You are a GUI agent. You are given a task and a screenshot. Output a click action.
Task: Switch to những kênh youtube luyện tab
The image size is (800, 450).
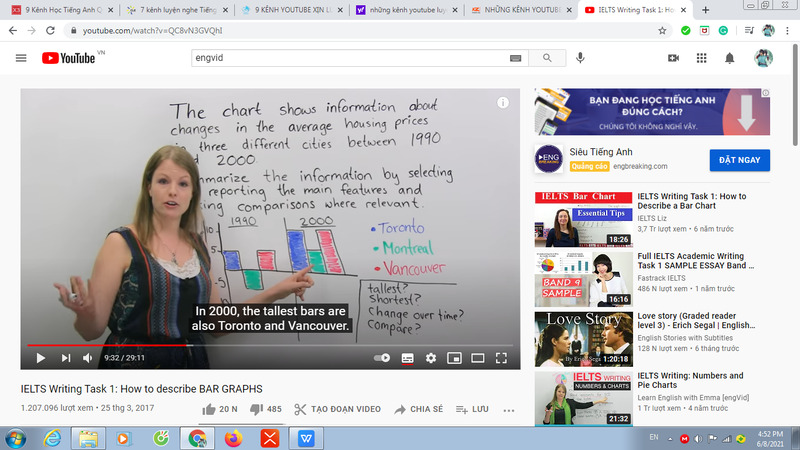point(407,10)
